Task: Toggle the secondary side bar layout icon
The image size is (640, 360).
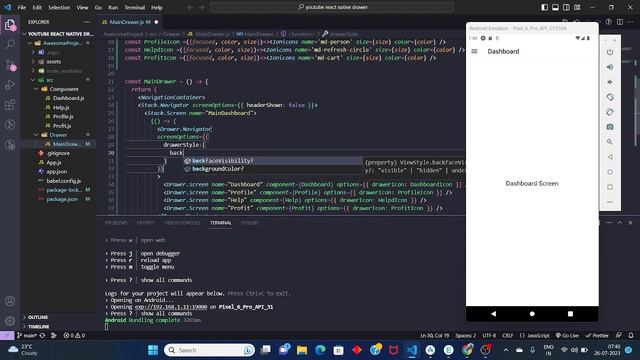Action: click(567, 7)
